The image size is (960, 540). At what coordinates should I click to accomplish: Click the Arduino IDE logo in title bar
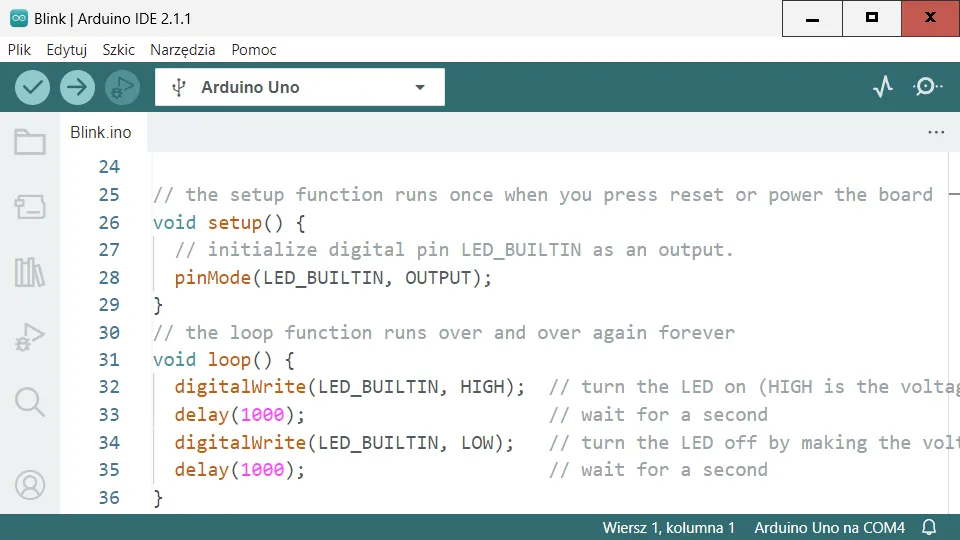point(19,18)
